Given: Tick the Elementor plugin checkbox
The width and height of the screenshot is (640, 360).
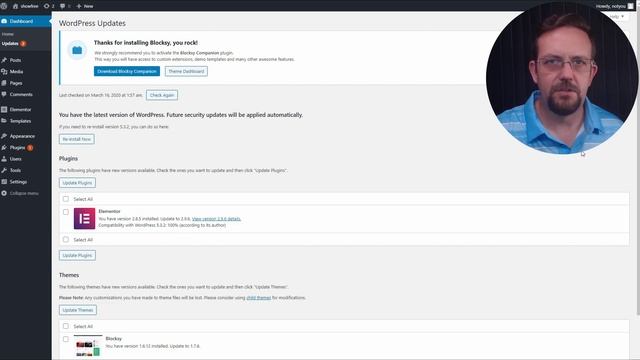Looking at the screenshot, I should (66, 212).
